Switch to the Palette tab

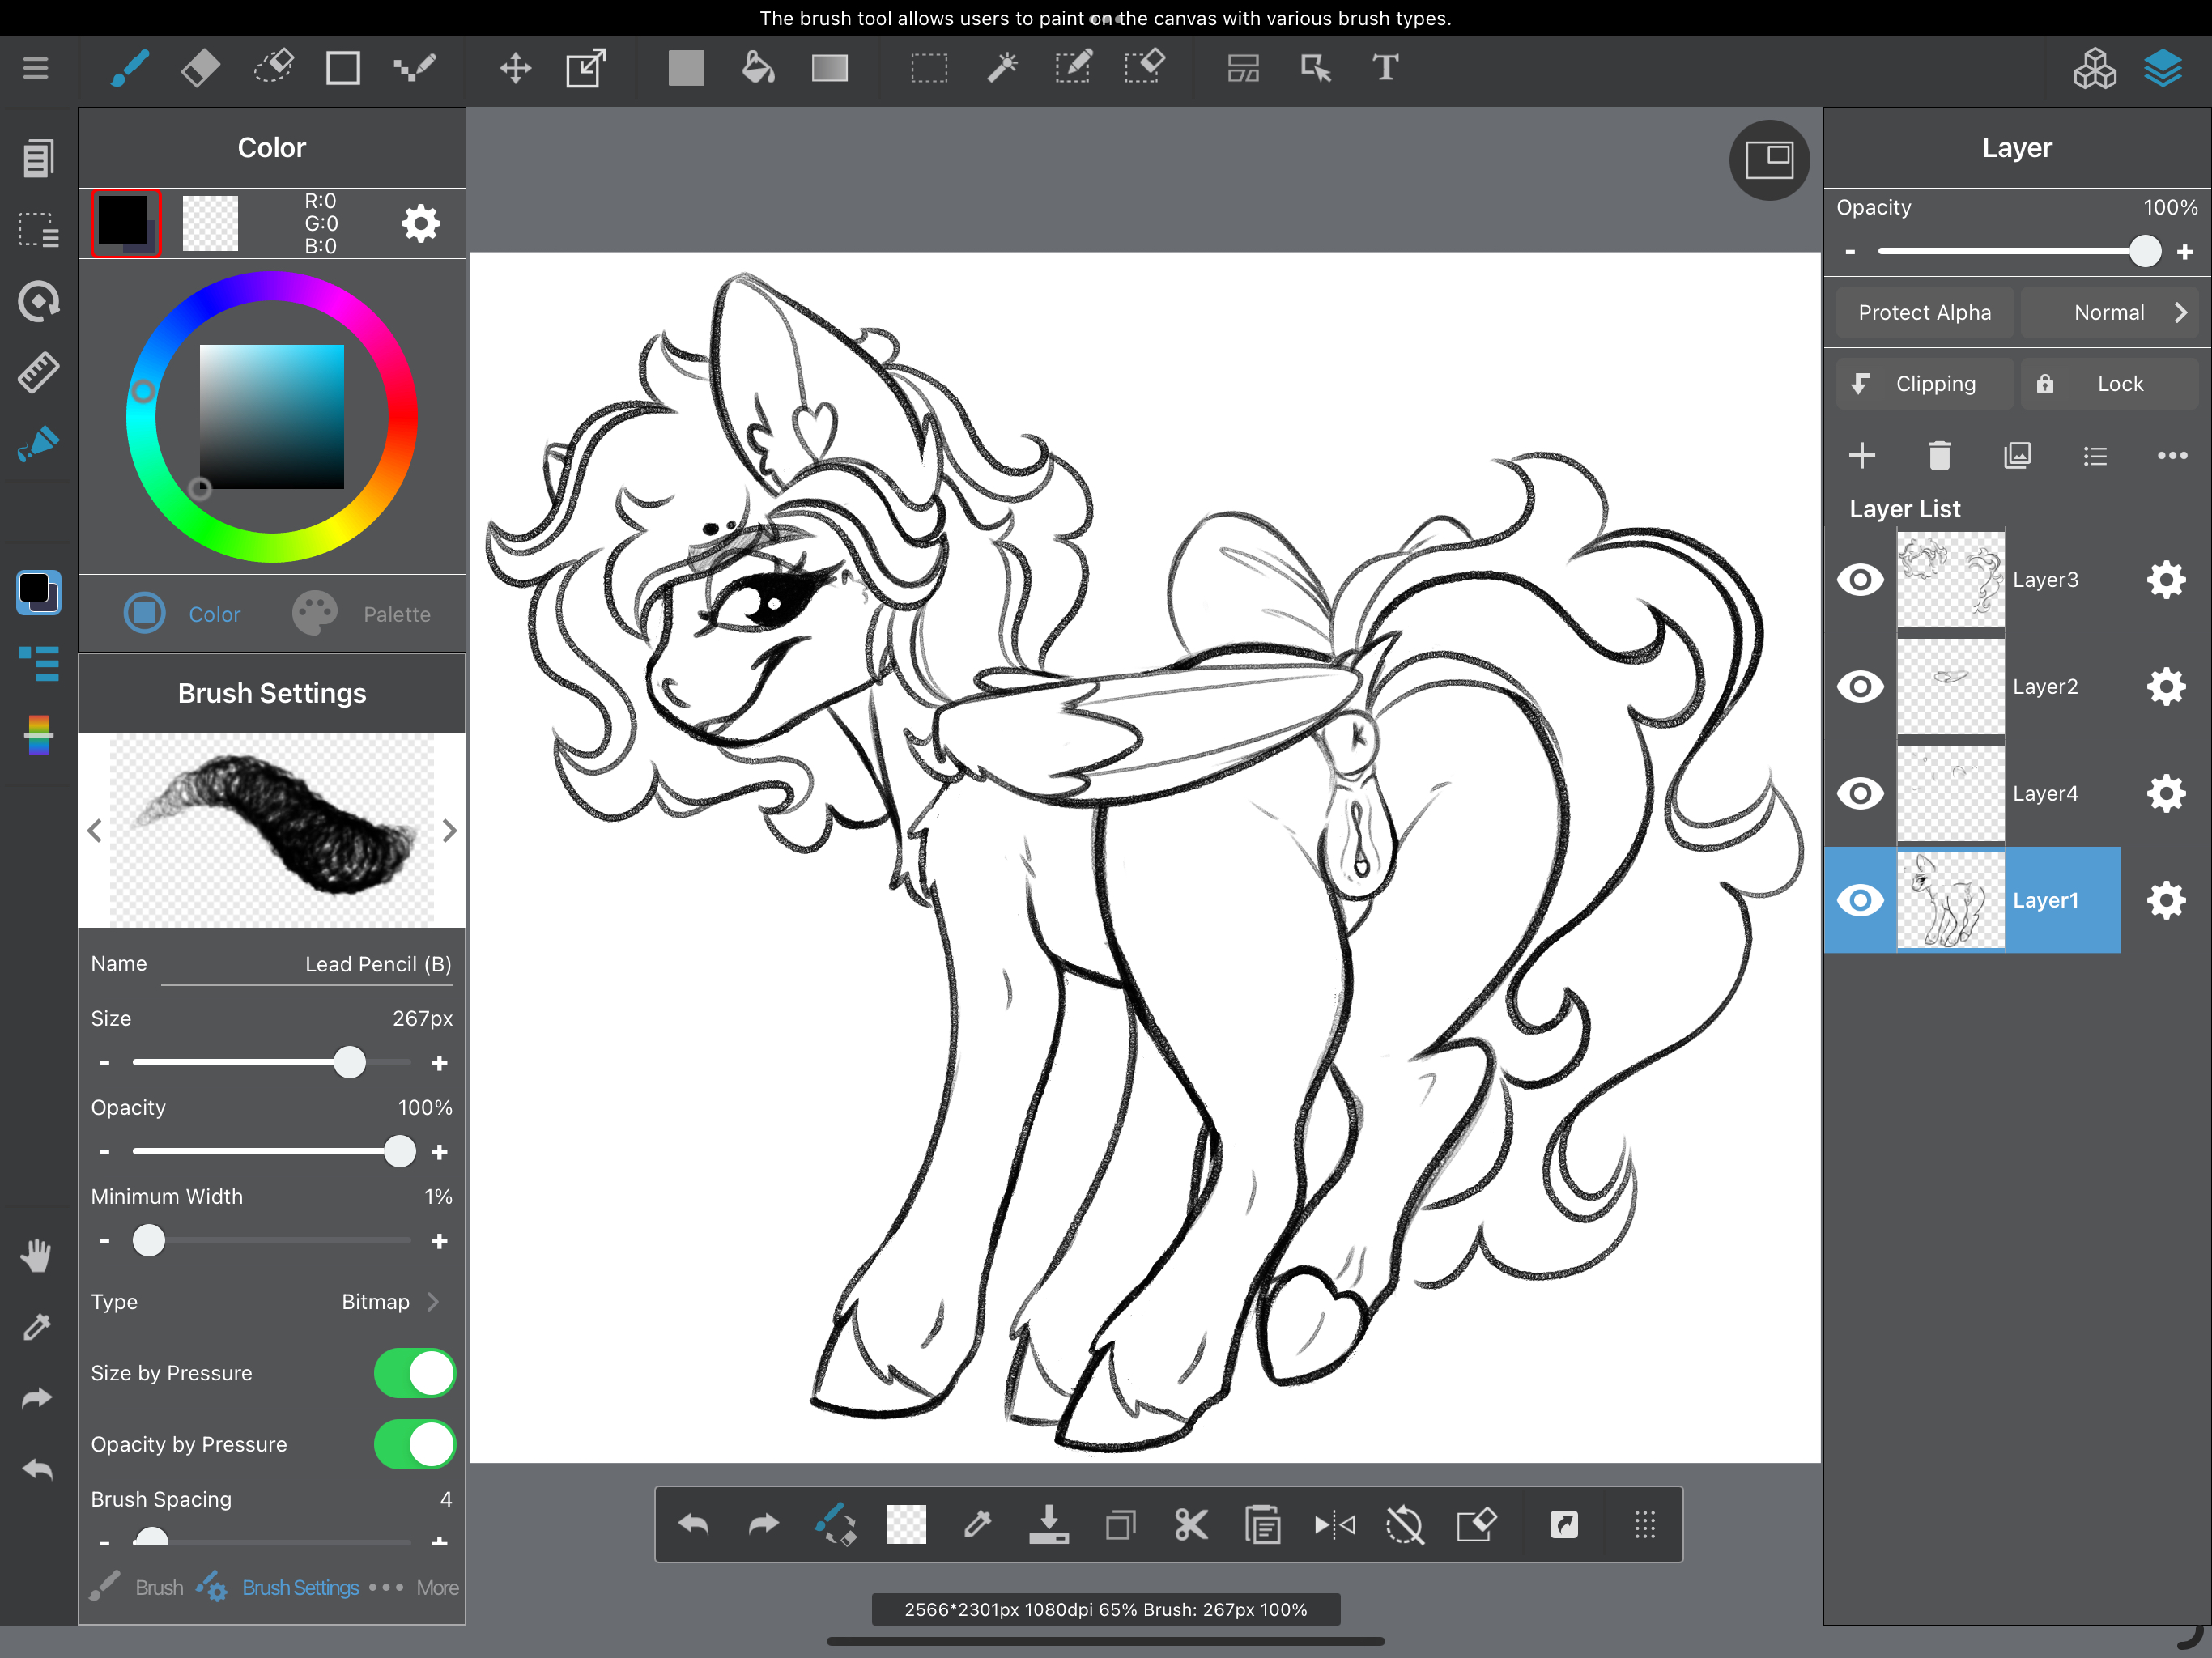coord(362,614)
